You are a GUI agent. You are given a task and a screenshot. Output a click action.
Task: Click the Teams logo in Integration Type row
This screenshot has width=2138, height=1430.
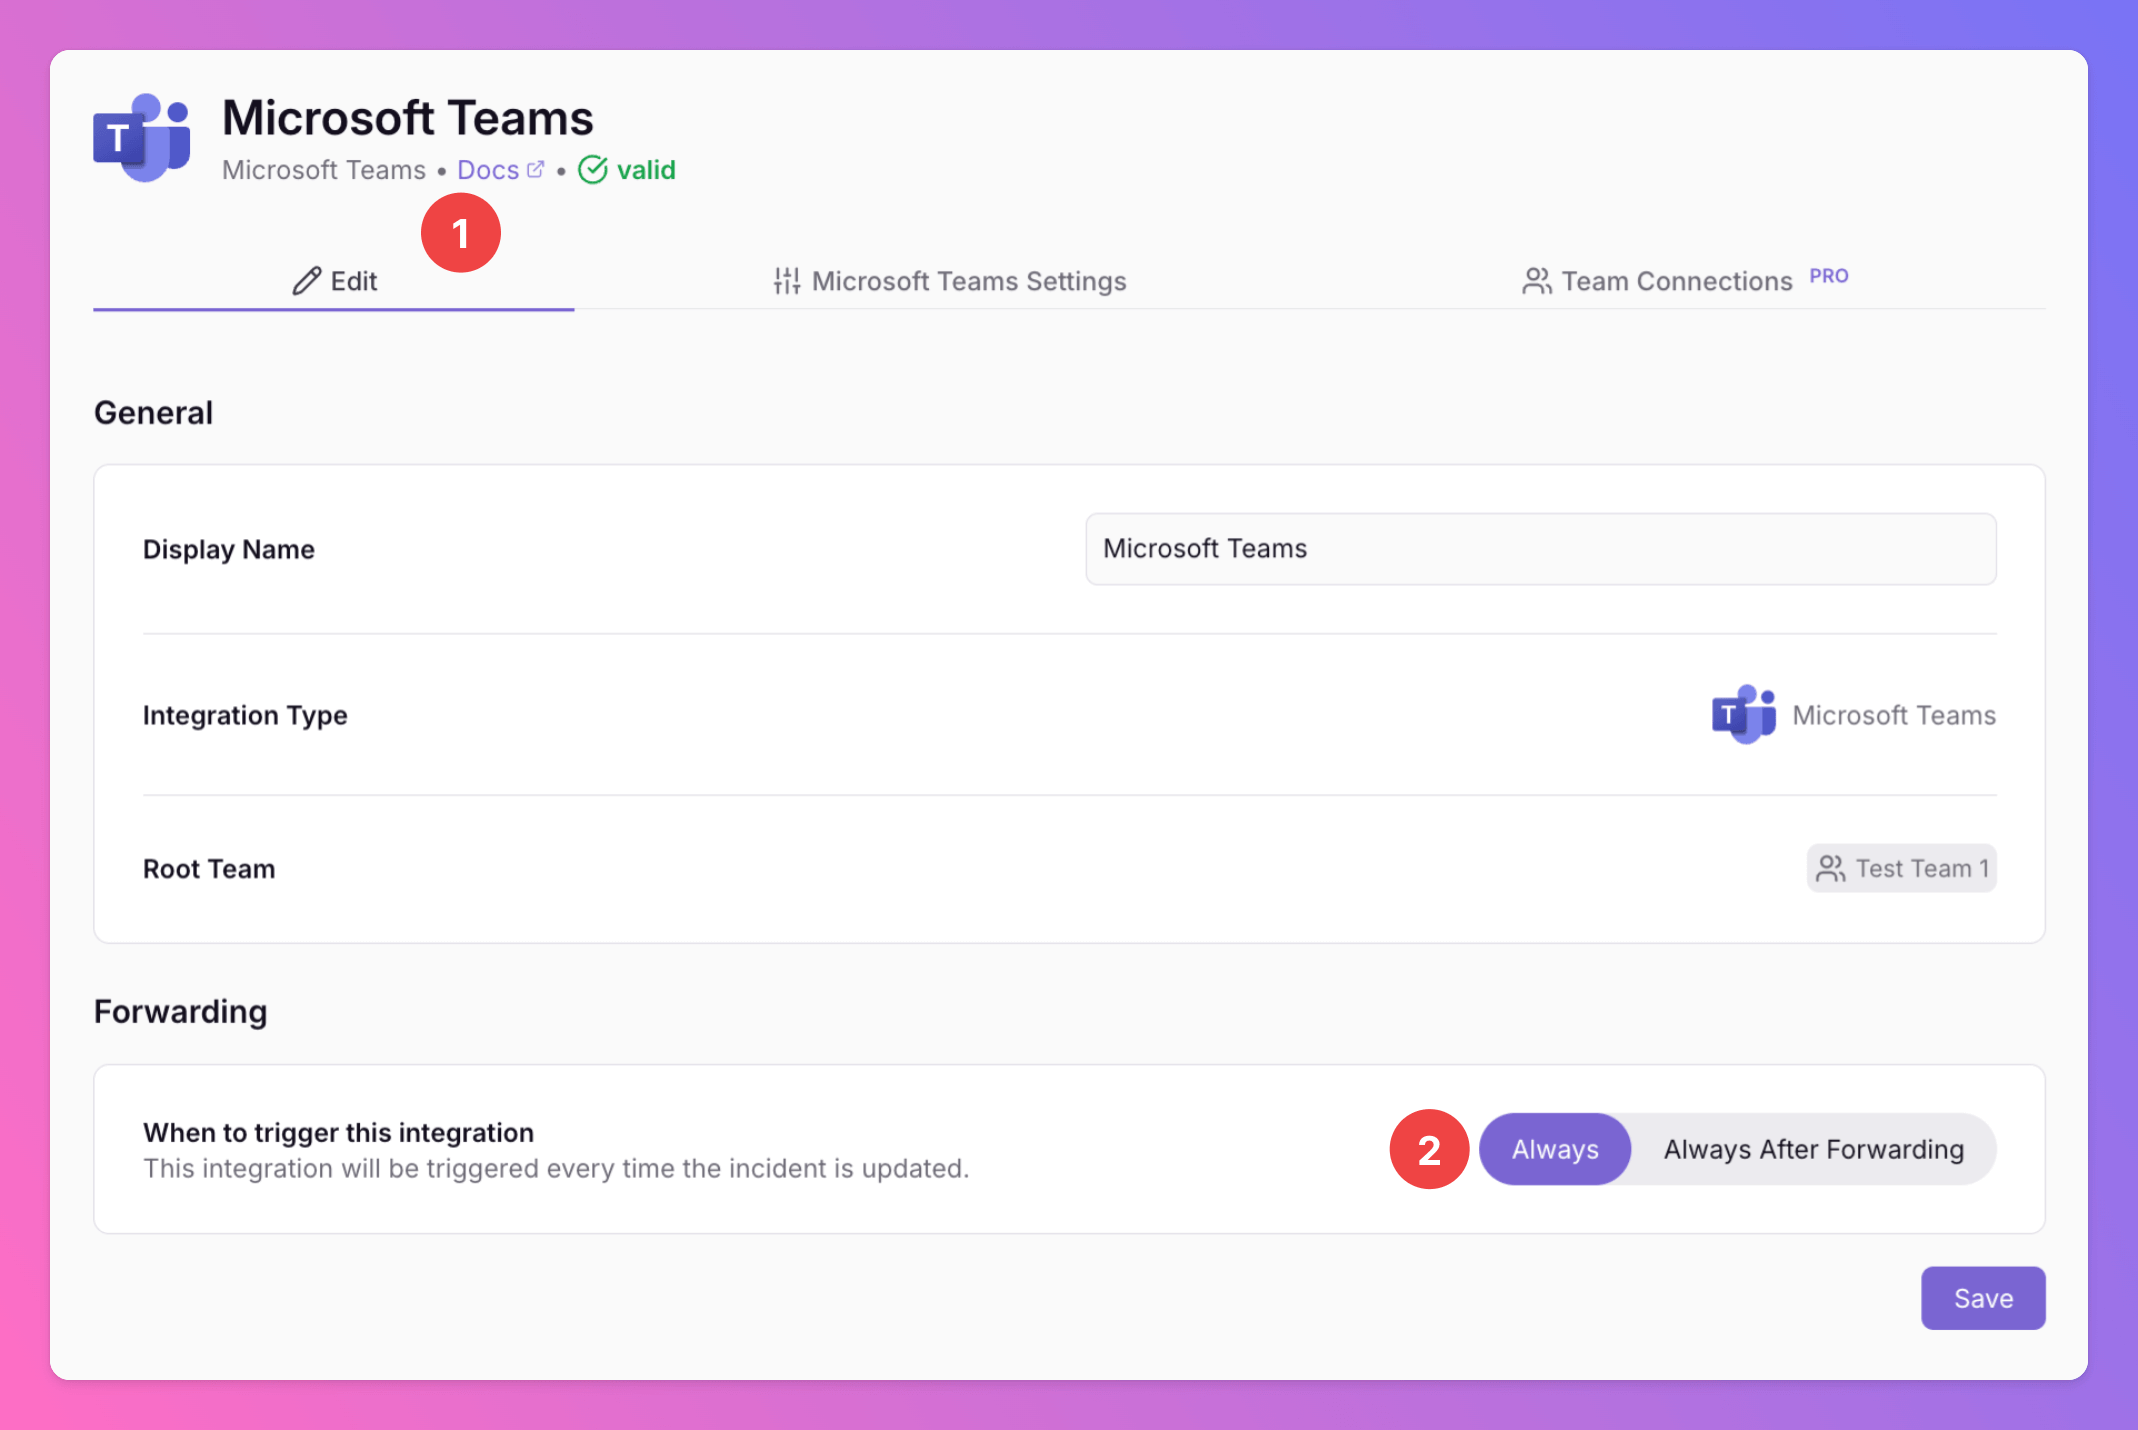tap(1743, 715)
